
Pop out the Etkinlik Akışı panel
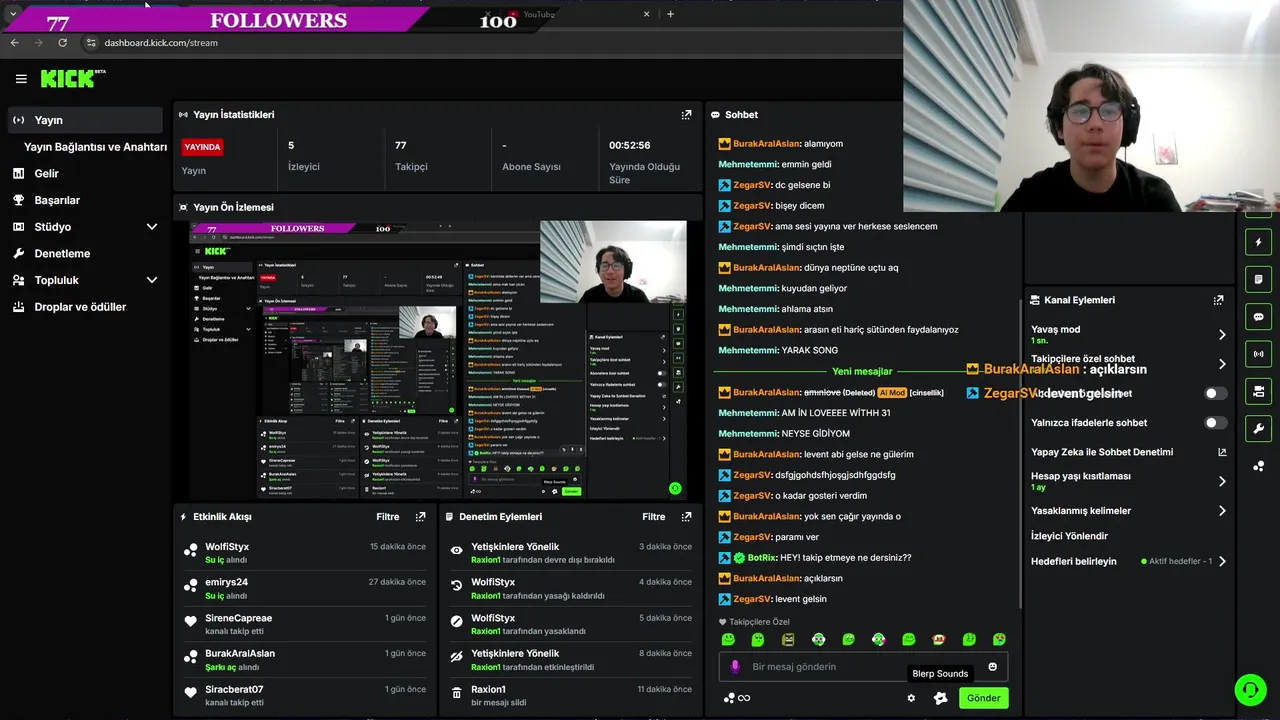pos(420,517)
